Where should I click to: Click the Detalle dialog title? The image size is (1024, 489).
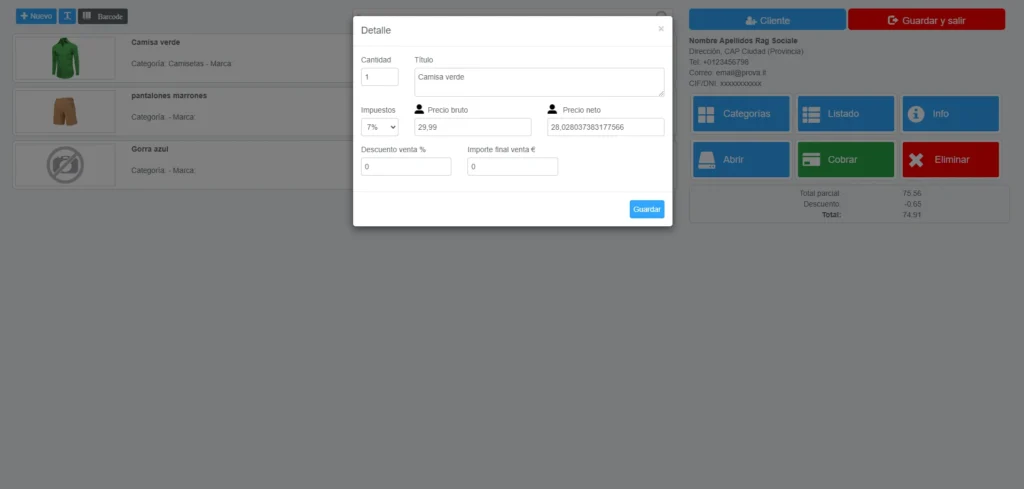[376, 31]
